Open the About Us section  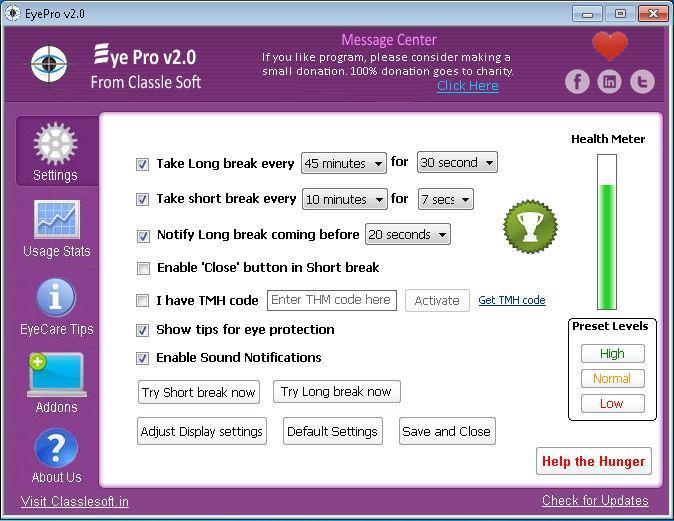(x=56, y=456)
